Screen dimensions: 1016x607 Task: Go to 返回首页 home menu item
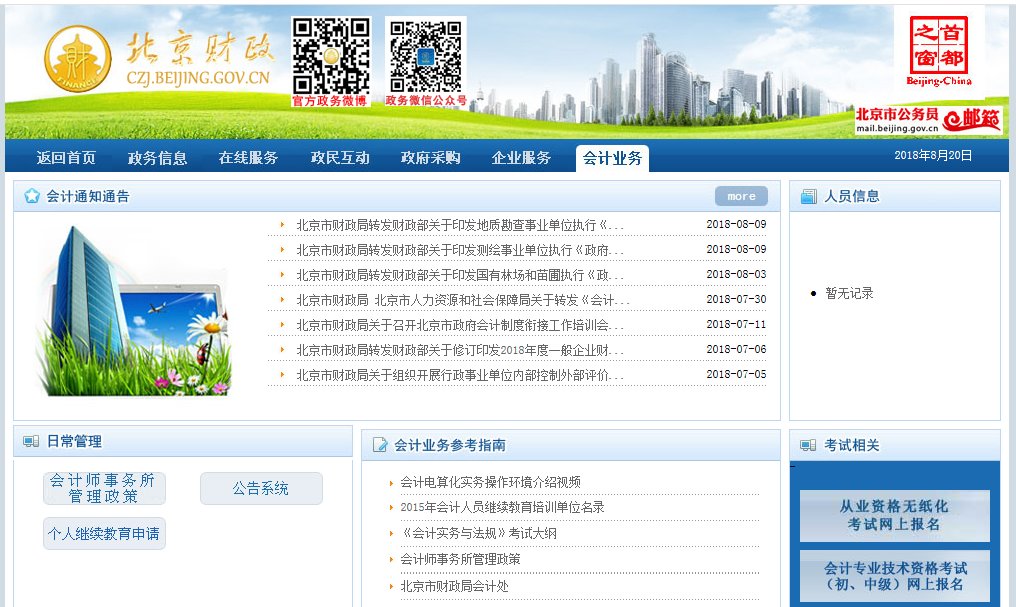[66, 157]
